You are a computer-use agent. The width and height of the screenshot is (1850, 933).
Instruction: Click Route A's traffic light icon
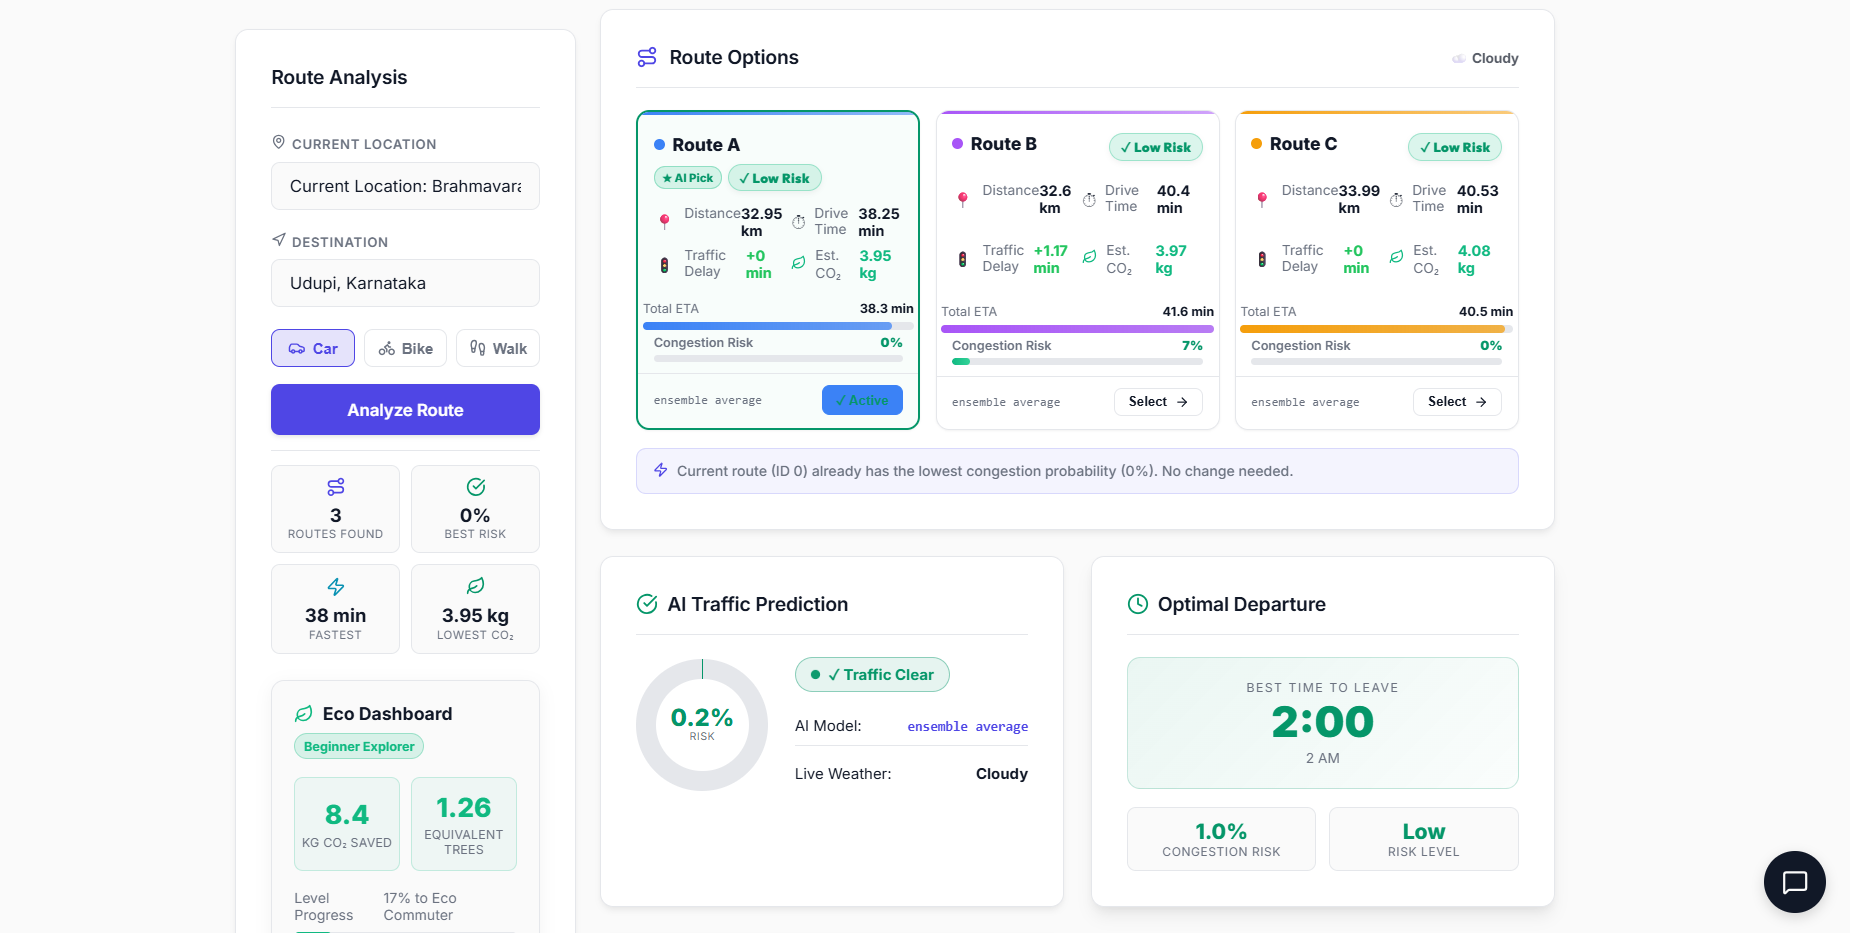click(664, 264)
